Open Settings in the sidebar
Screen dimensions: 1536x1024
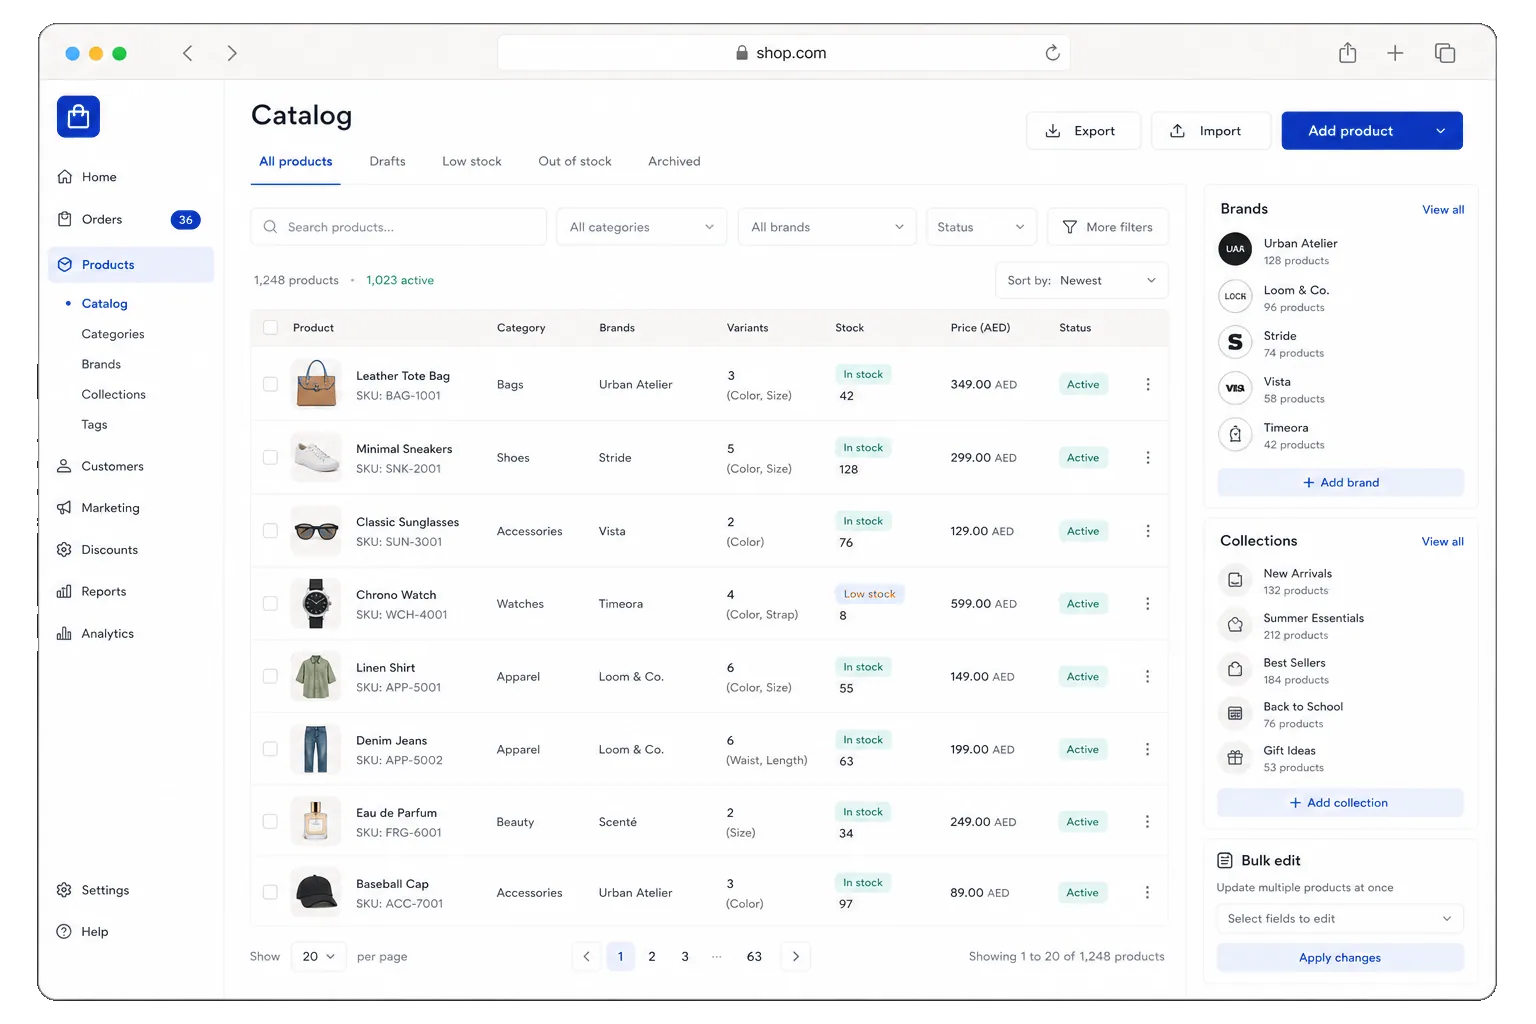coord(93,890)
